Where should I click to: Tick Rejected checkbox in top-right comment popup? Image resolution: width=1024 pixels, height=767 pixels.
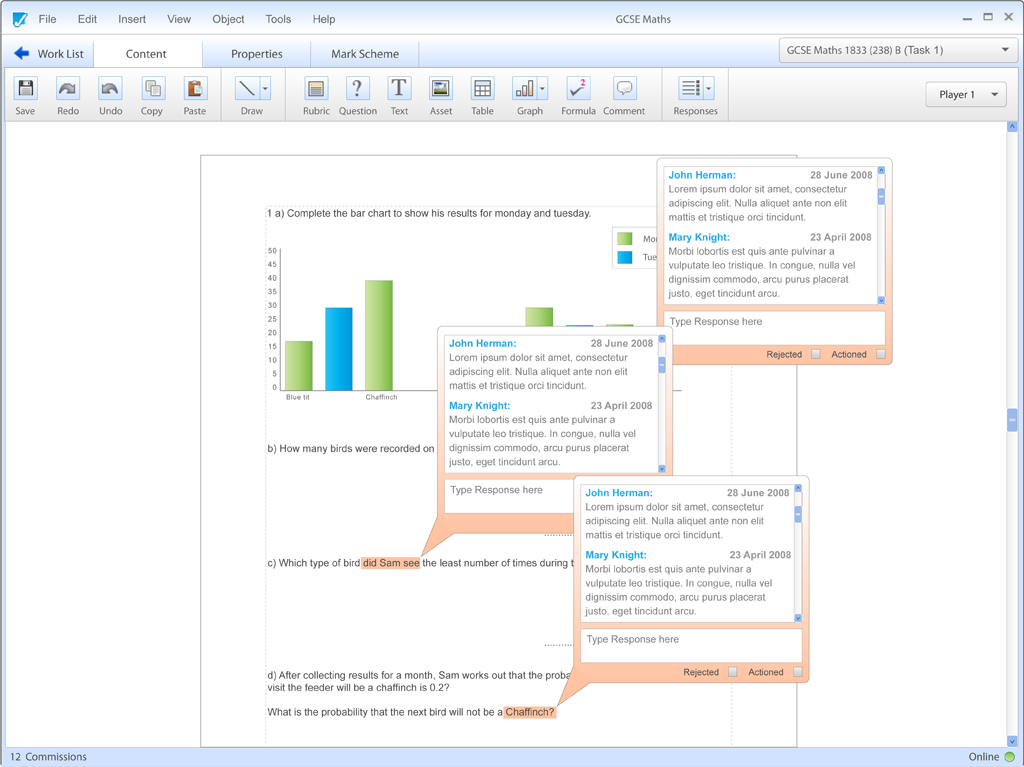(x=816, y=354)
